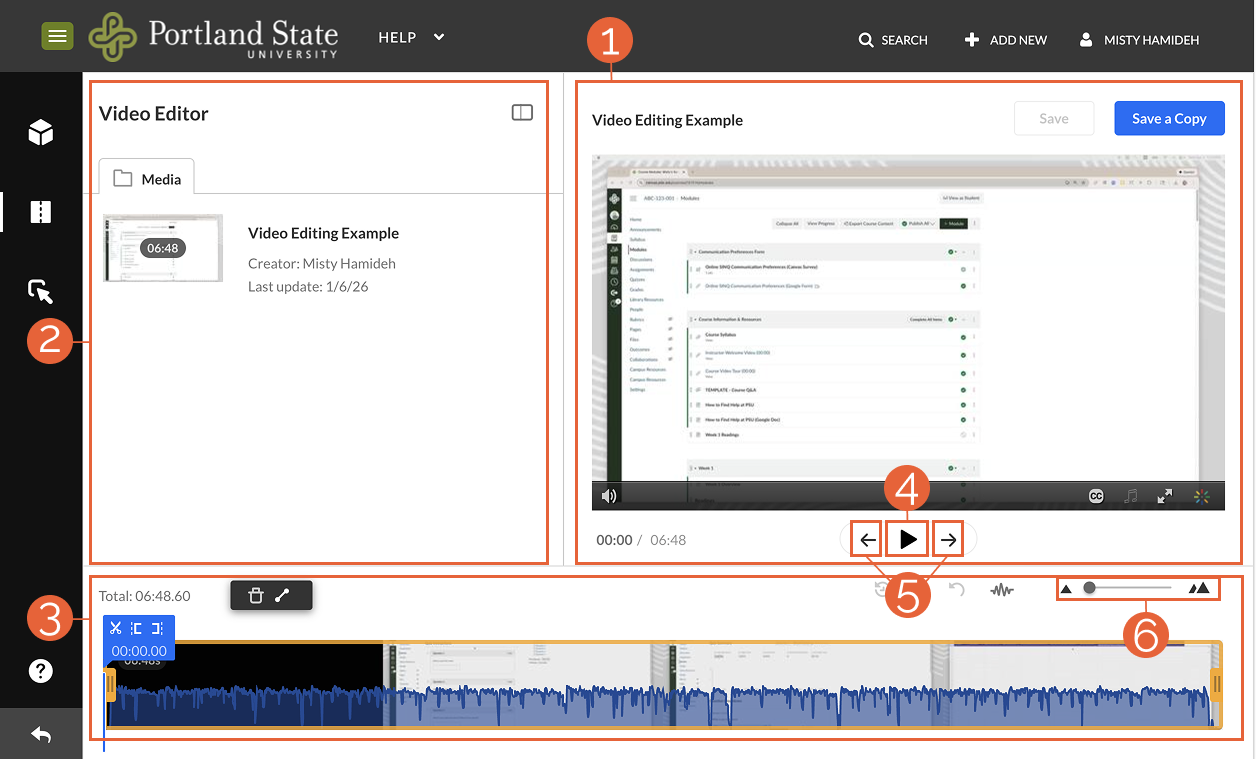Select the scissors cut tool on the clip
Screen dimensions: 1256x759
(x=116, y=628)
